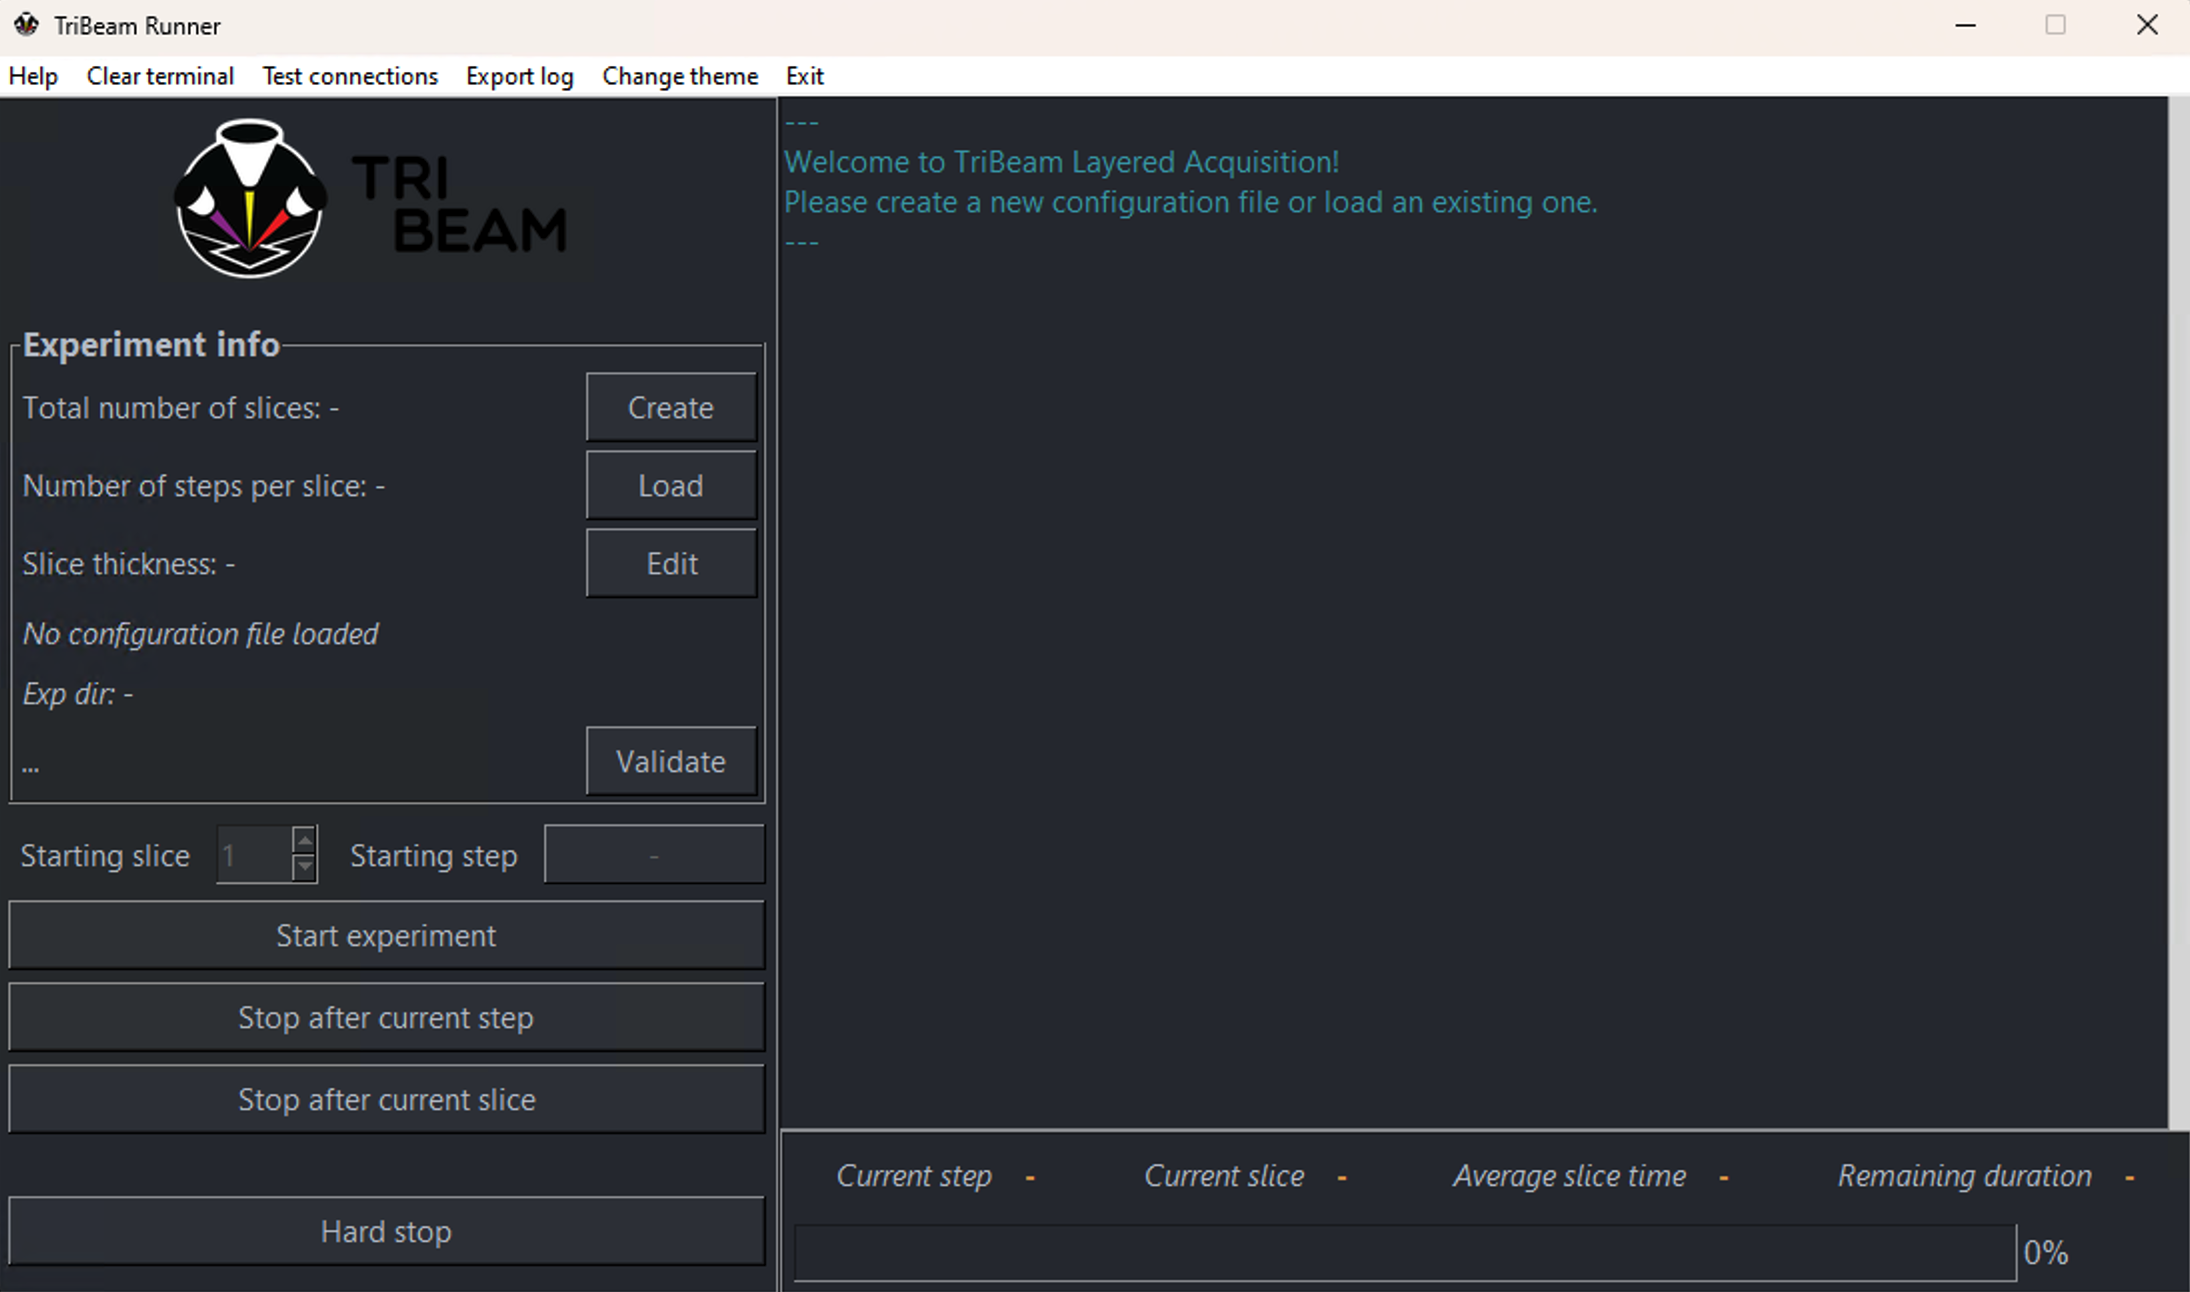Select Test connections menu item
The image size is (2190, 1292).
[x=350, y=76]
